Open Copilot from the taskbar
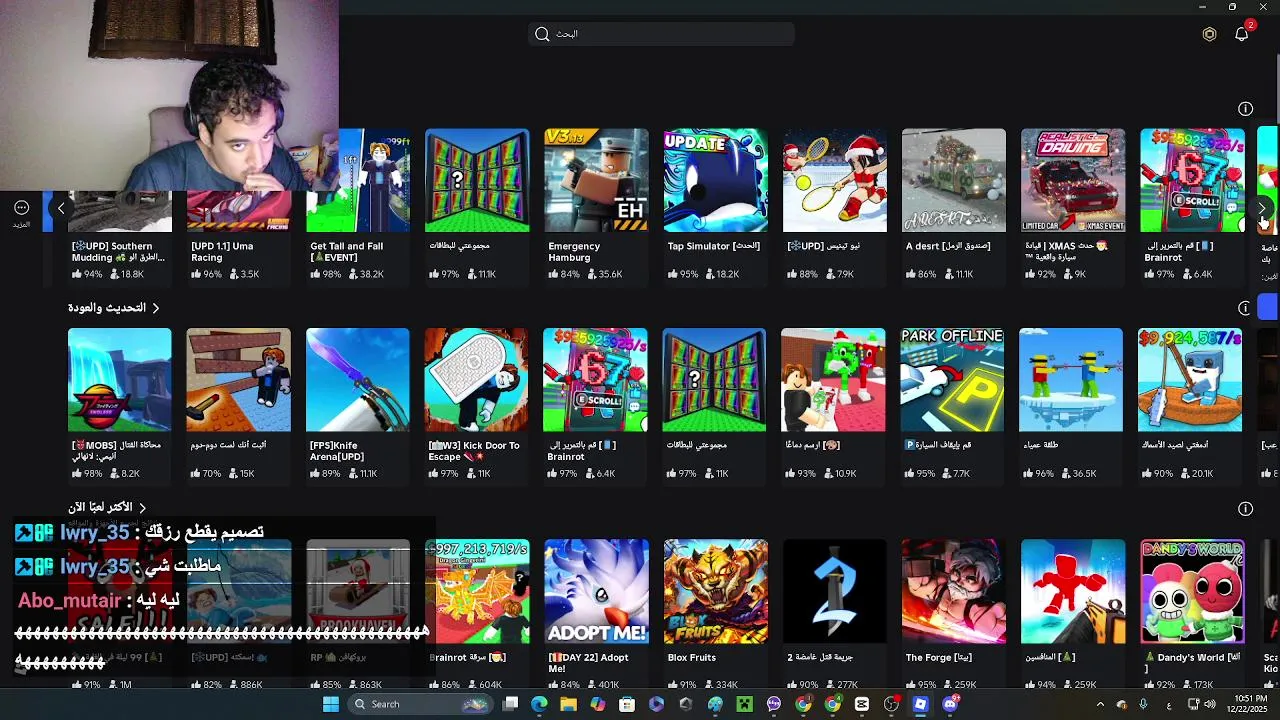 [x=598, y=704]
